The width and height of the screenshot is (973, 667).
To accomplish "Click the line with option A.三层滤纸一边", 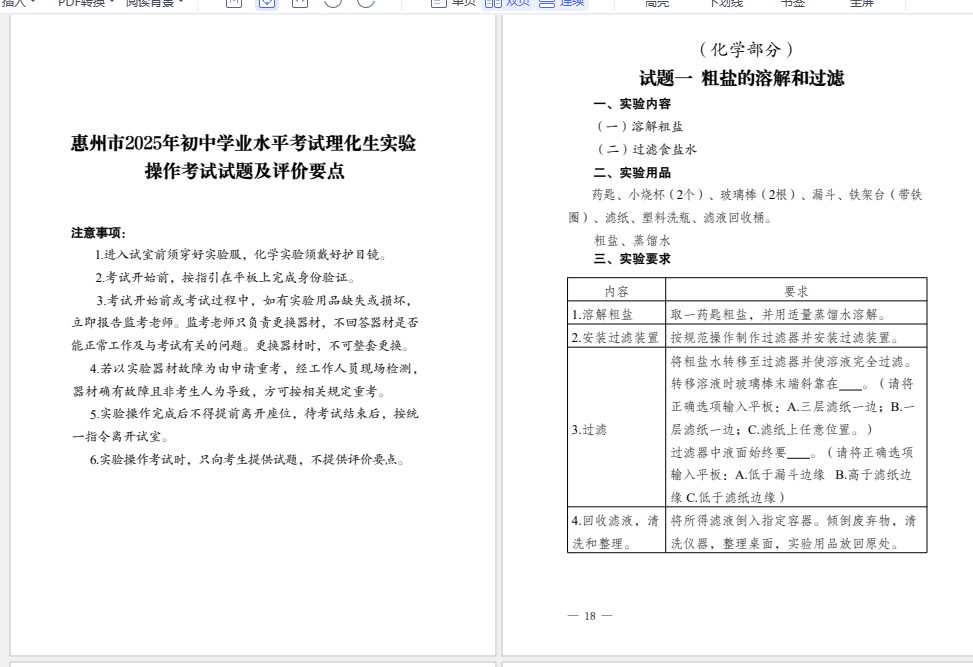I will [792, 407].
